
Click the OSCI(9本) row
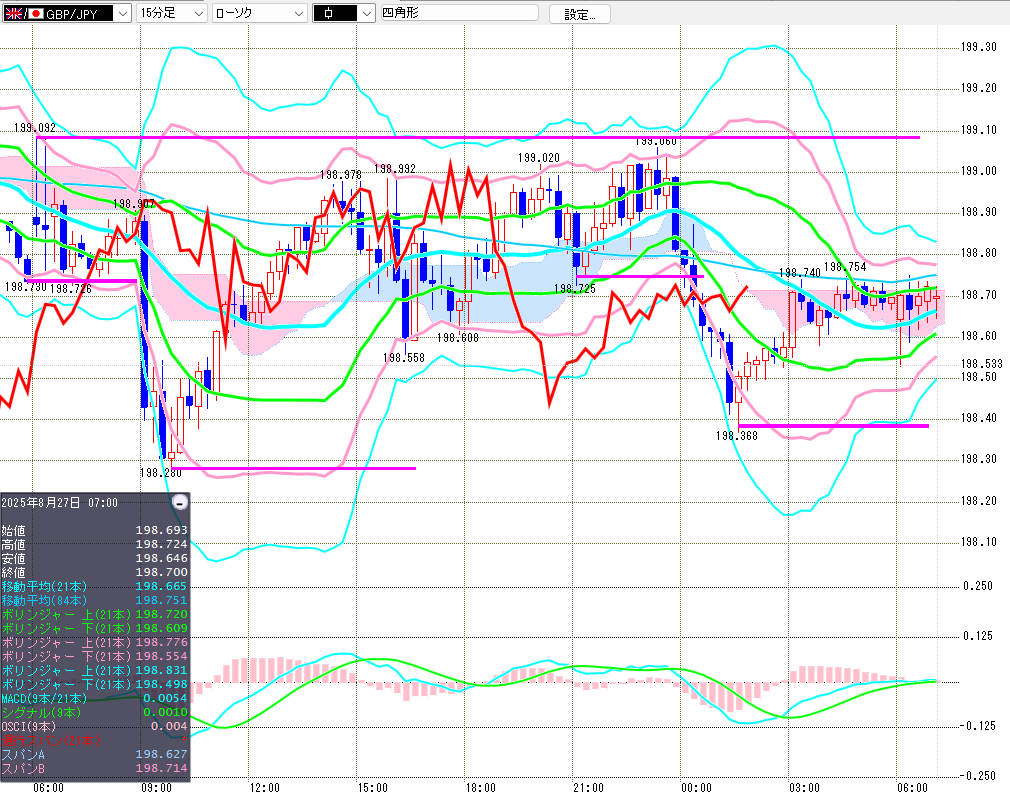(x=95, y=726)
